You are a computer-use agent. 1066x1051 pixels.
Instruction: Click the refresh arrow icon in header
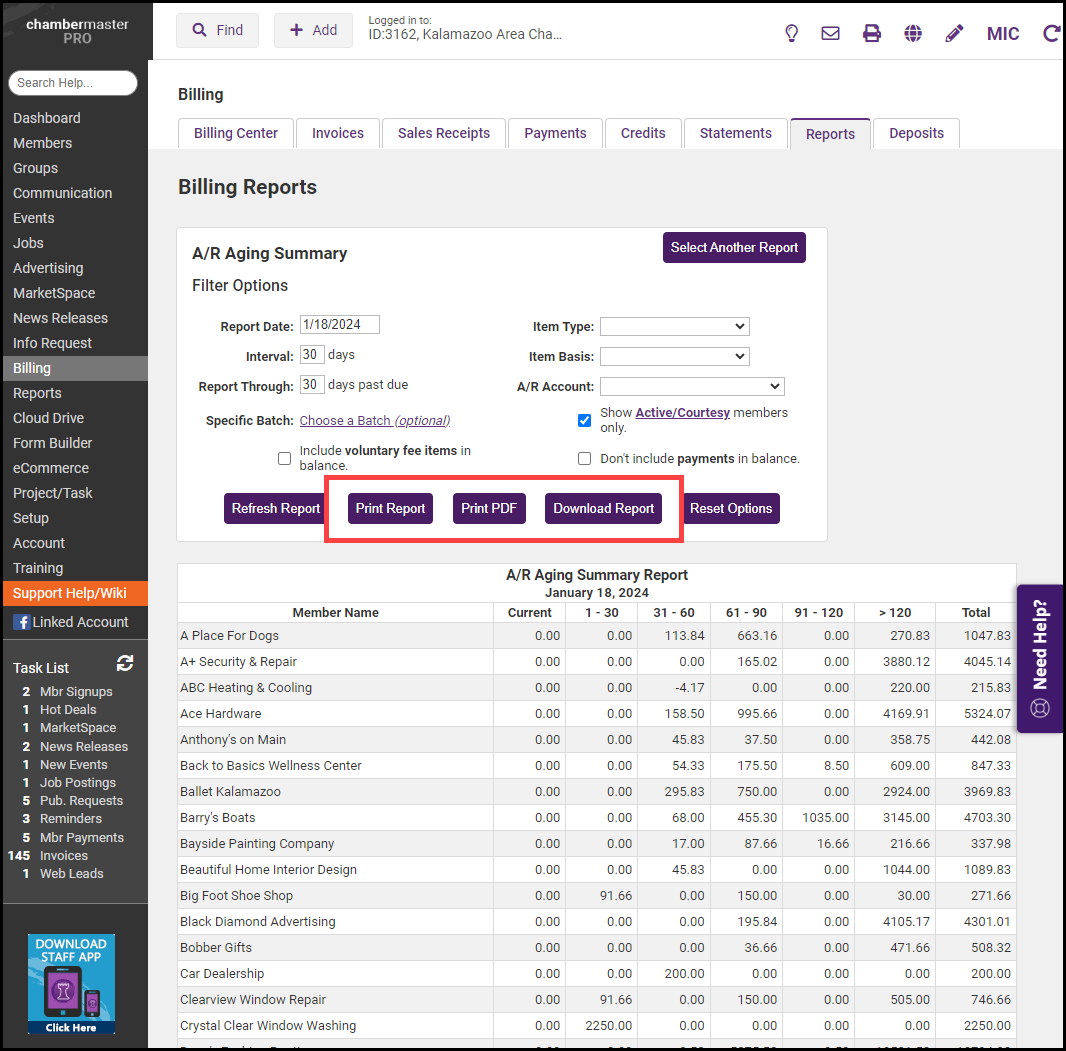point(1051,33)
